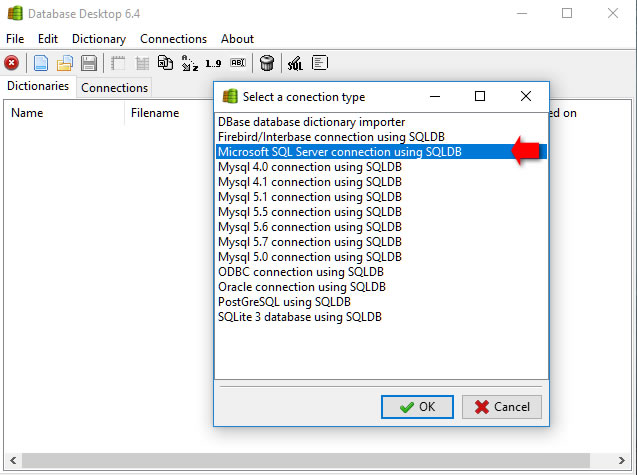Viewport: 637px width, 475px height.
Task: Minimize the Select a conection type dialog
Action: coord(435,96)
